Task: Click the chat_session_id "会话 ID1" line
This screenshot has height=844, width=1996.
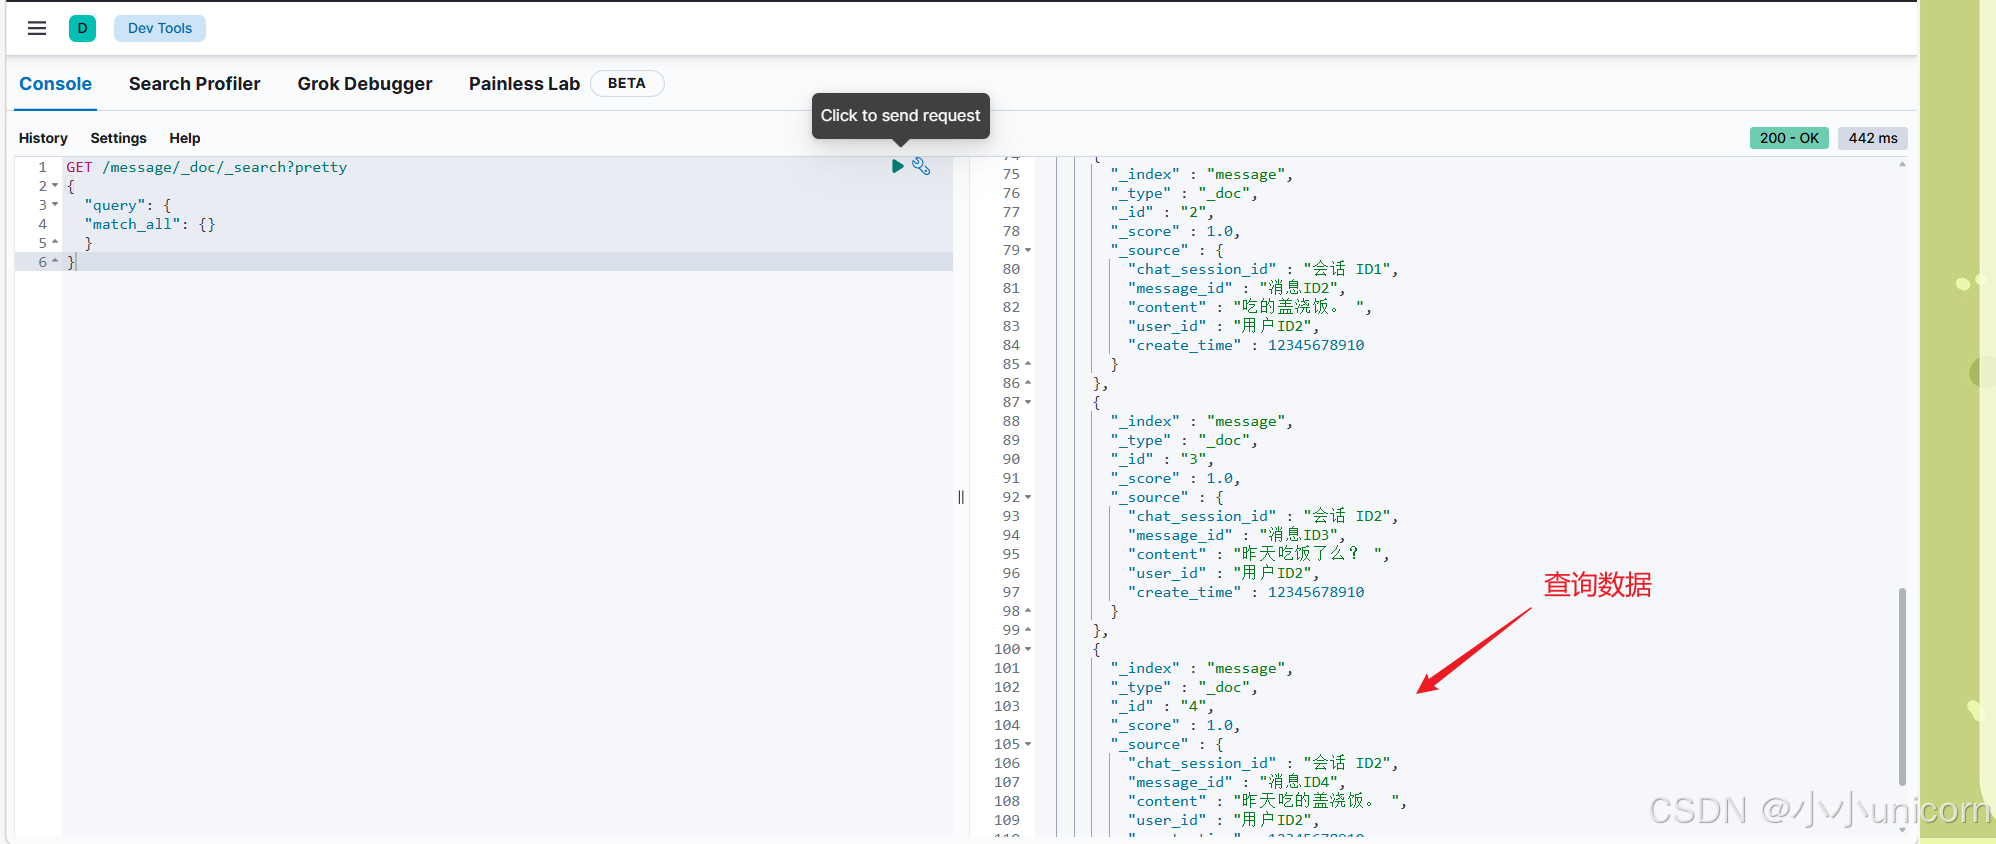Action: pyautogui.click(x=1263, y=269)
